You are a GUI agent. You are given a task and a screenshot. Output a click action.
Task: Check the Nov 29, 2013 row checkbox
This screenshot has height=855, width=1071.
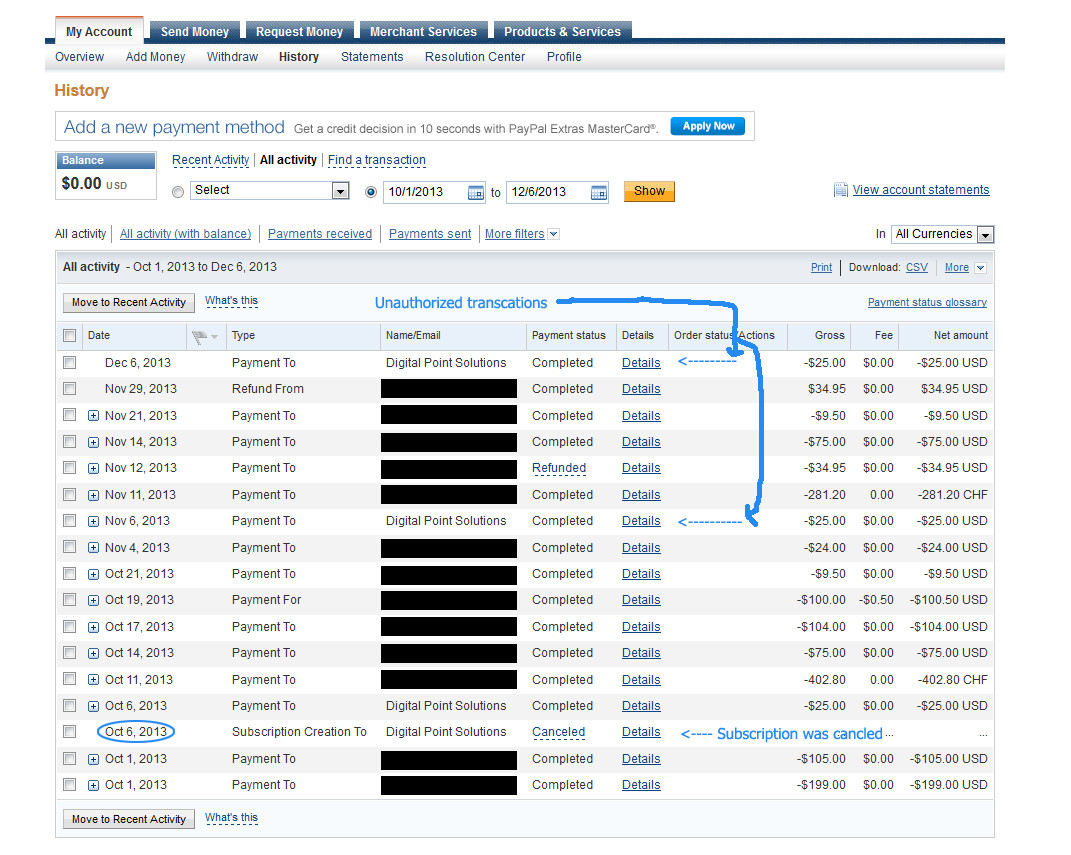[x=69, y=389]
